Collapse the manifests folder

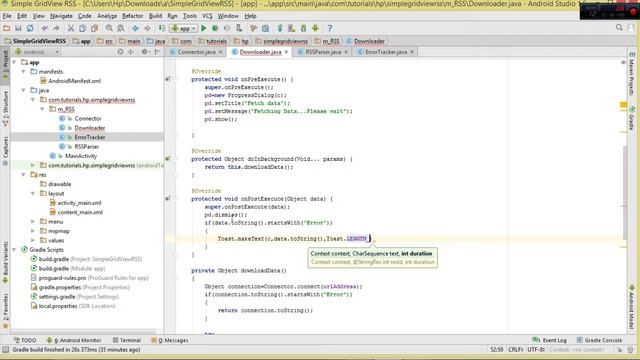pyautogui.click(x=24, y=71)
